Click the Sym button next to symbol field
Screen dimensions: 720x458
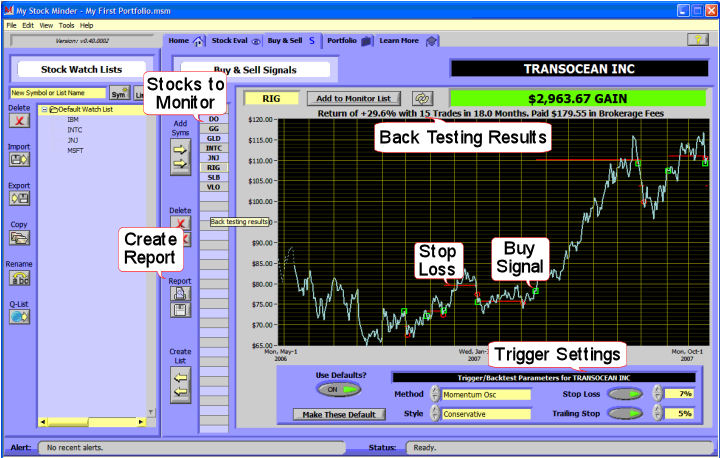[x=119, y=93]
